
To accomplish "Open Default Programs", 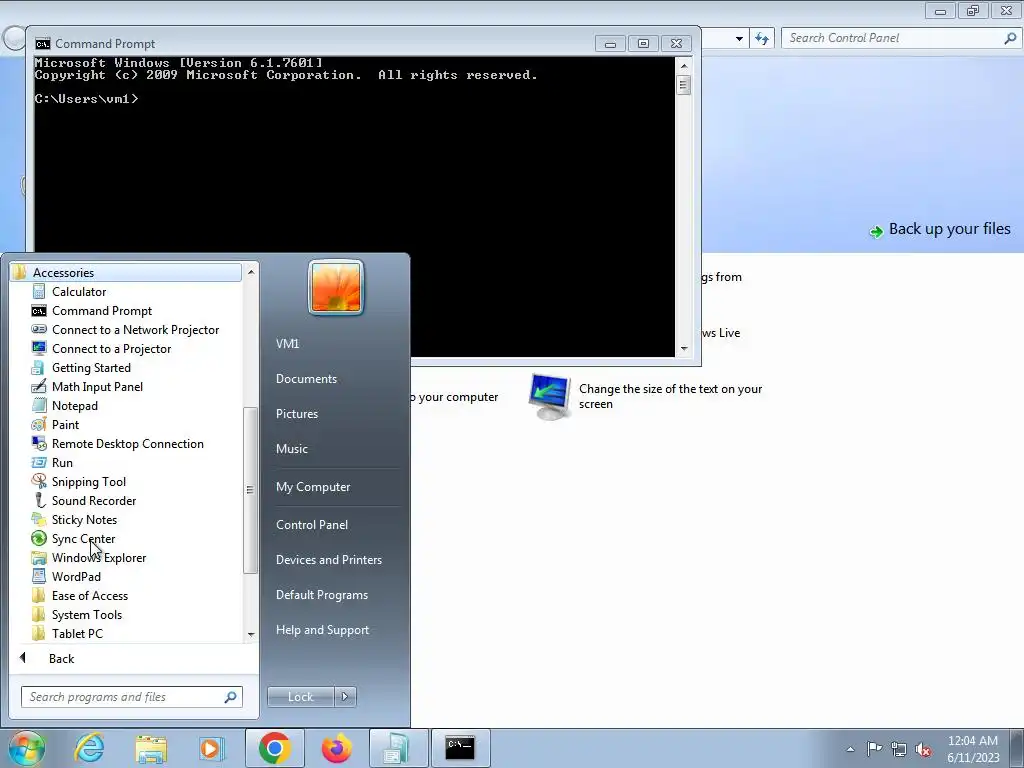I will point(321,595).
